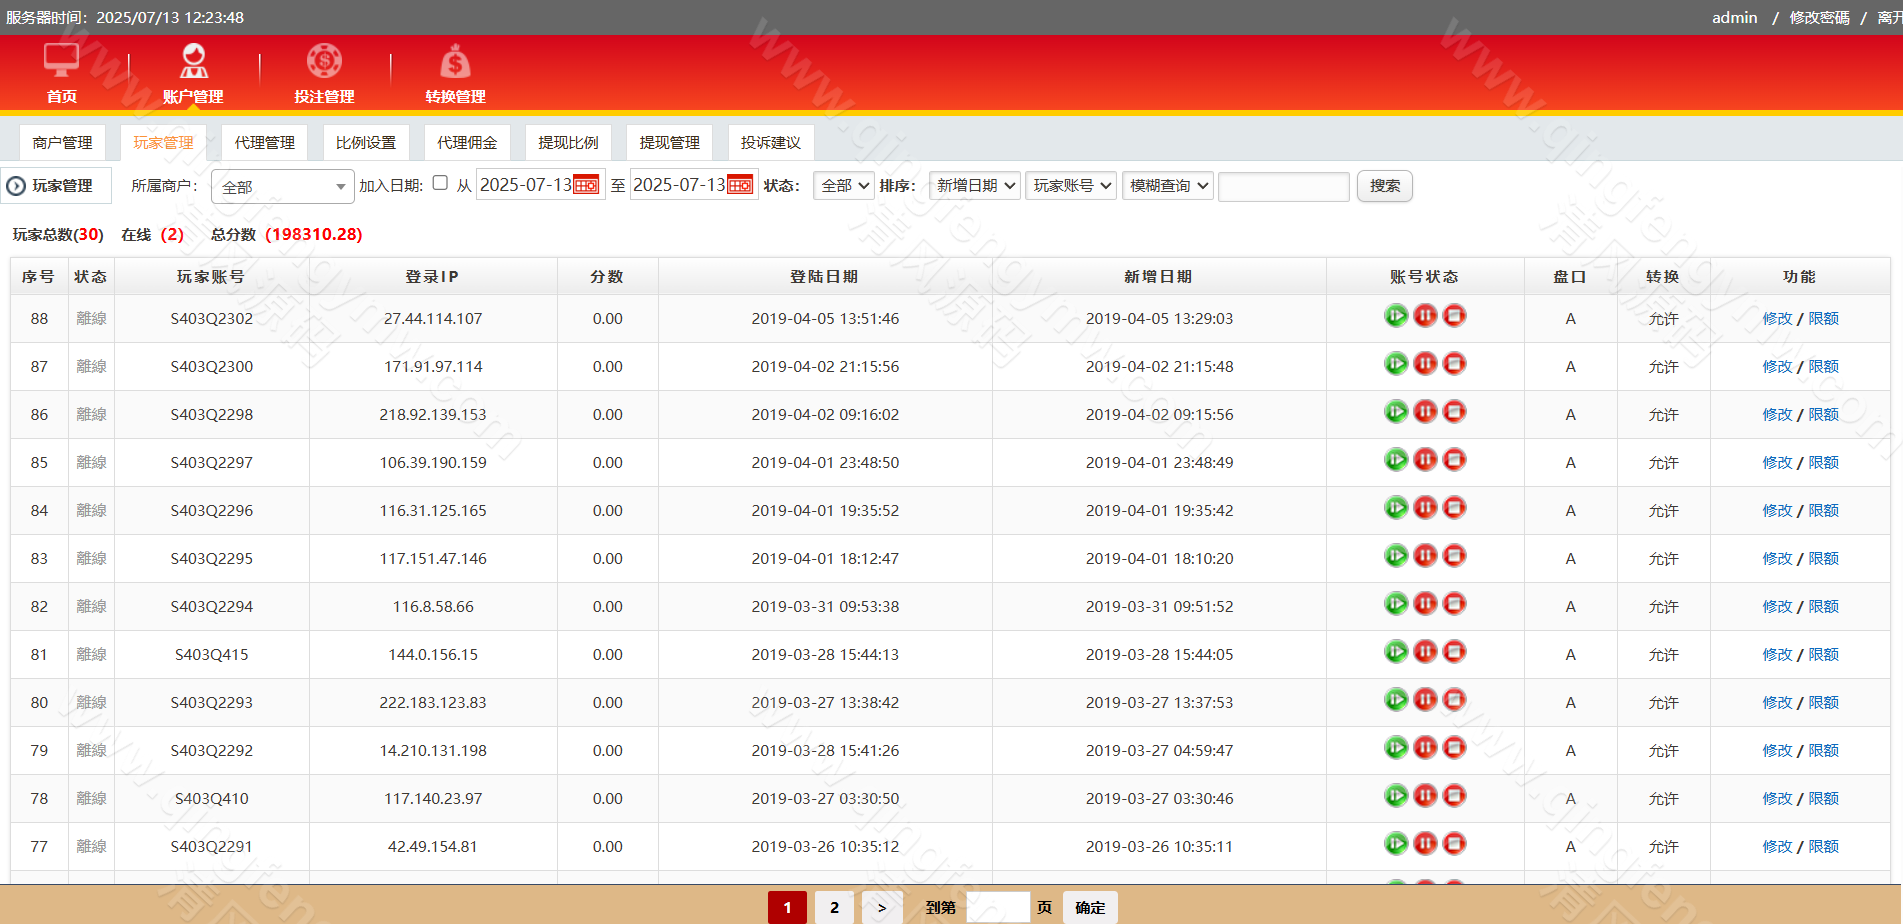
Task: Click the 投注管理 poker chip icon
Action: pos(324,62)
